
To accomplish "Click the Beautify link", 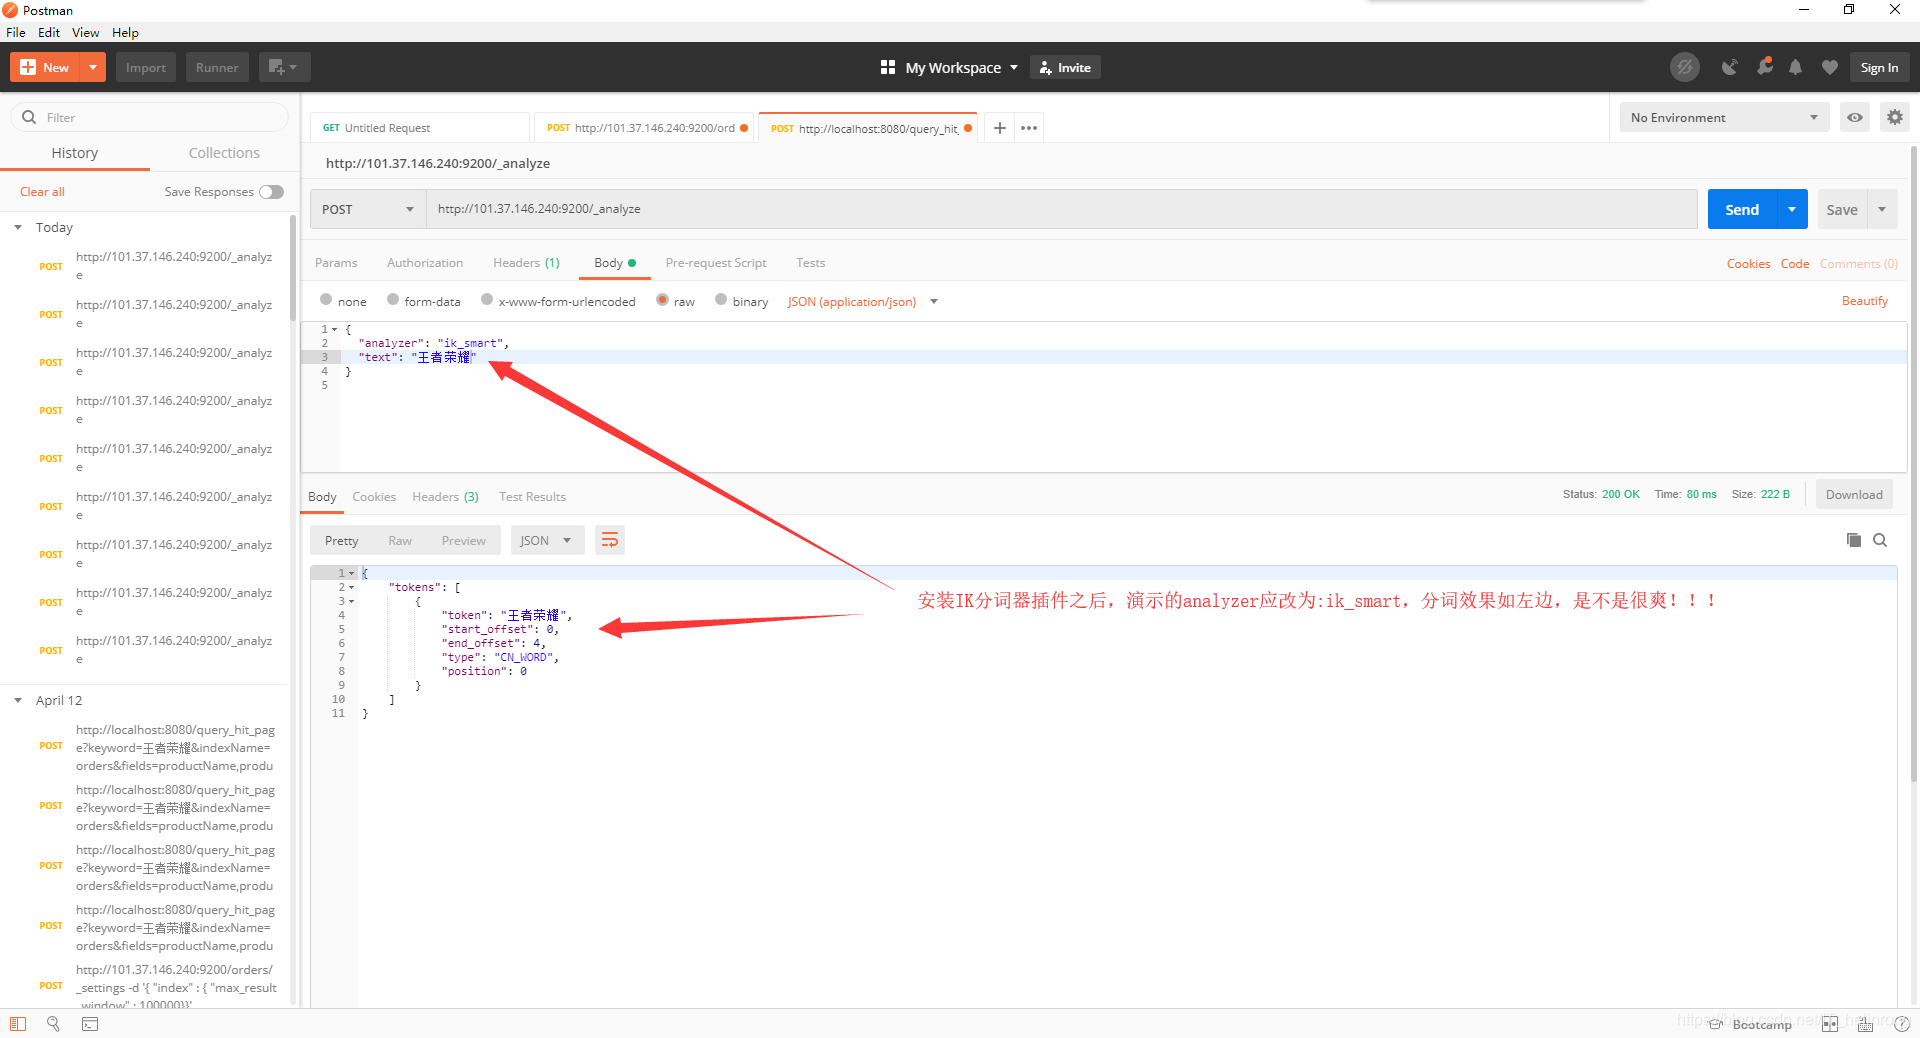I will click(x=1865, y=301).
